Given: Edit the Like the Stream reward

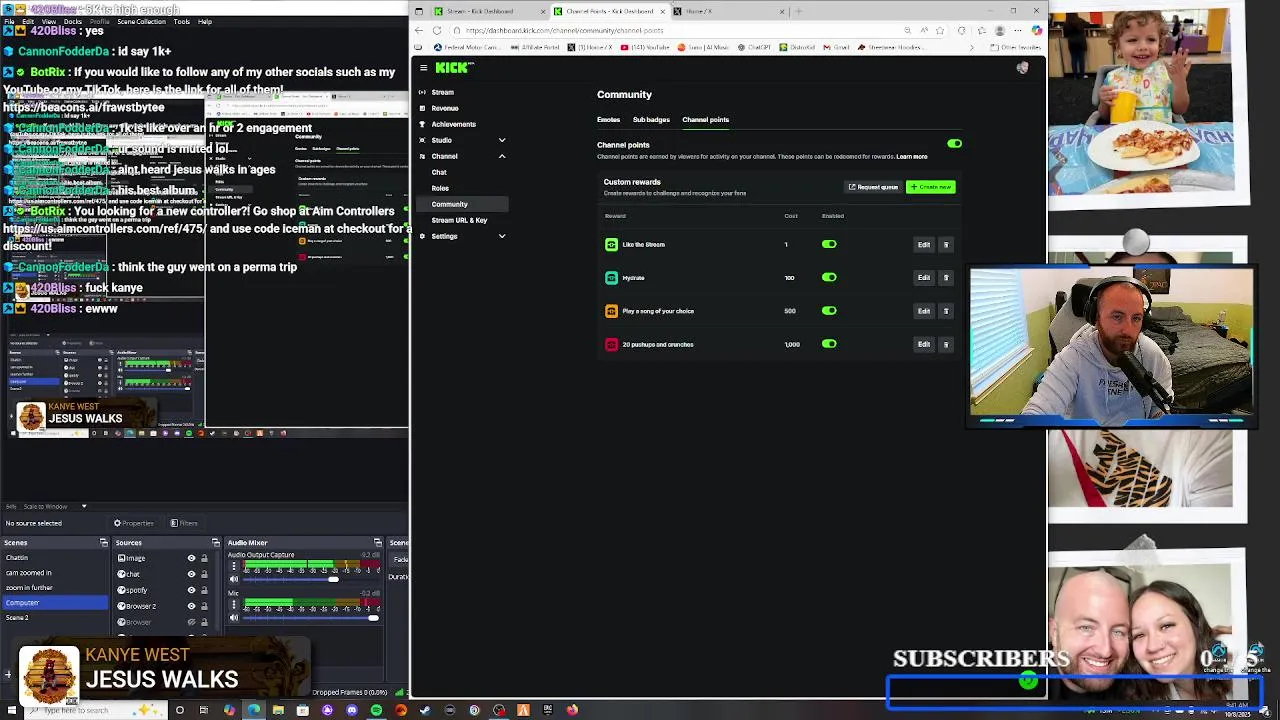Looking at the screenshot, I should pos(924,245).
